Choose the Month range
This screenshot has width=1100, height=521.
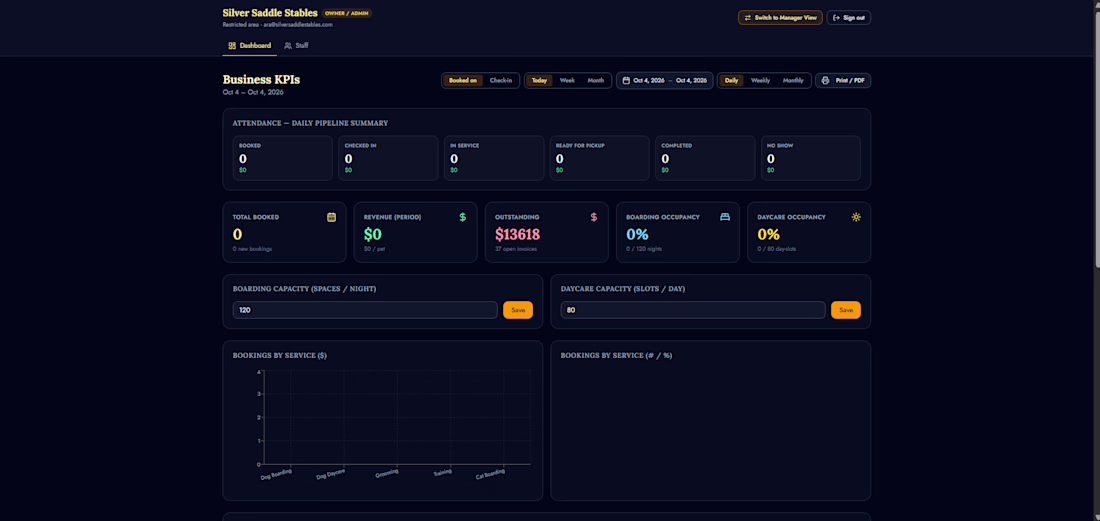tap(596, 81)
